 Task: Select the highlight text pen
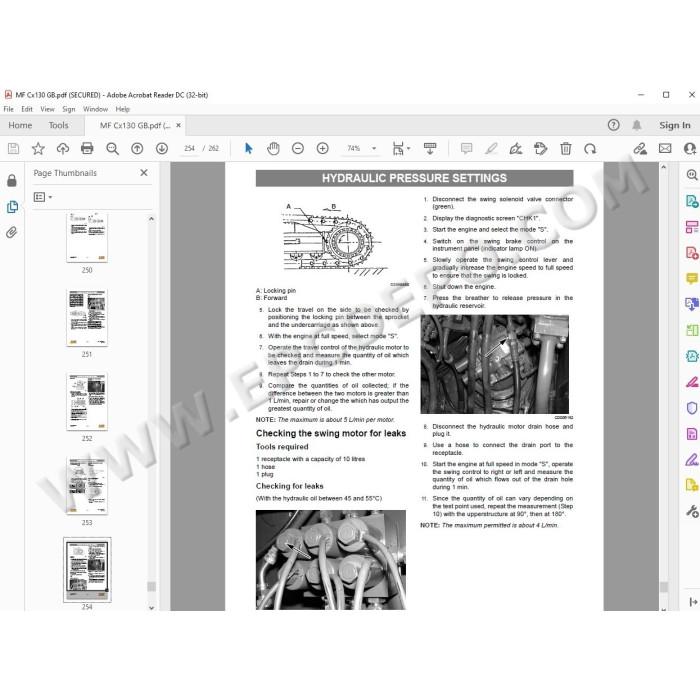tap(491, 149)
